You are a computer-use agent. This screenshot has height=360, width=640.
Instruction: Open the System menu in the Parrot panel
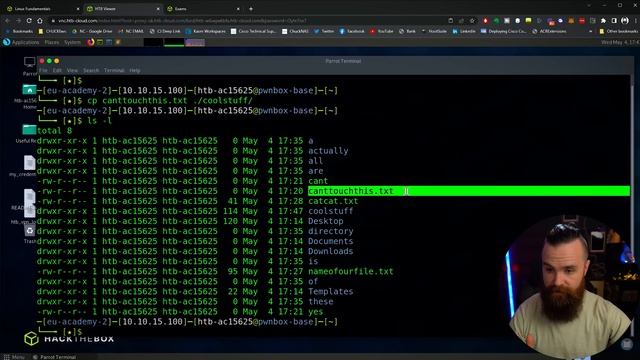click(x=72, y=42)
